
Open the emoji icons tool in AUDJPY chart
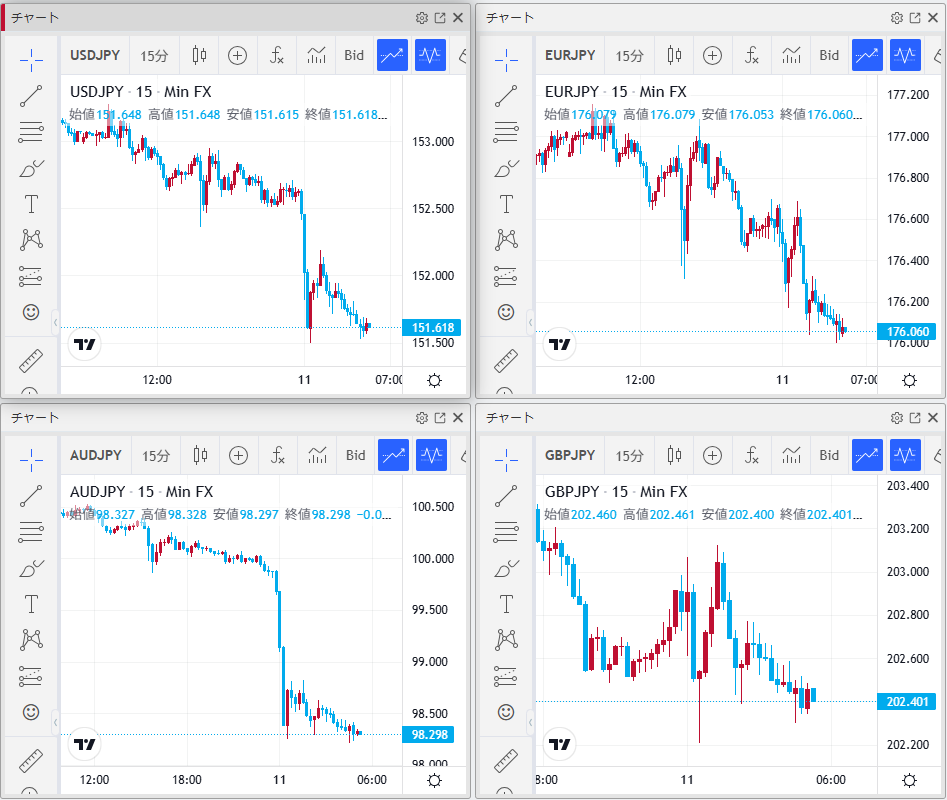coord(31,712)
